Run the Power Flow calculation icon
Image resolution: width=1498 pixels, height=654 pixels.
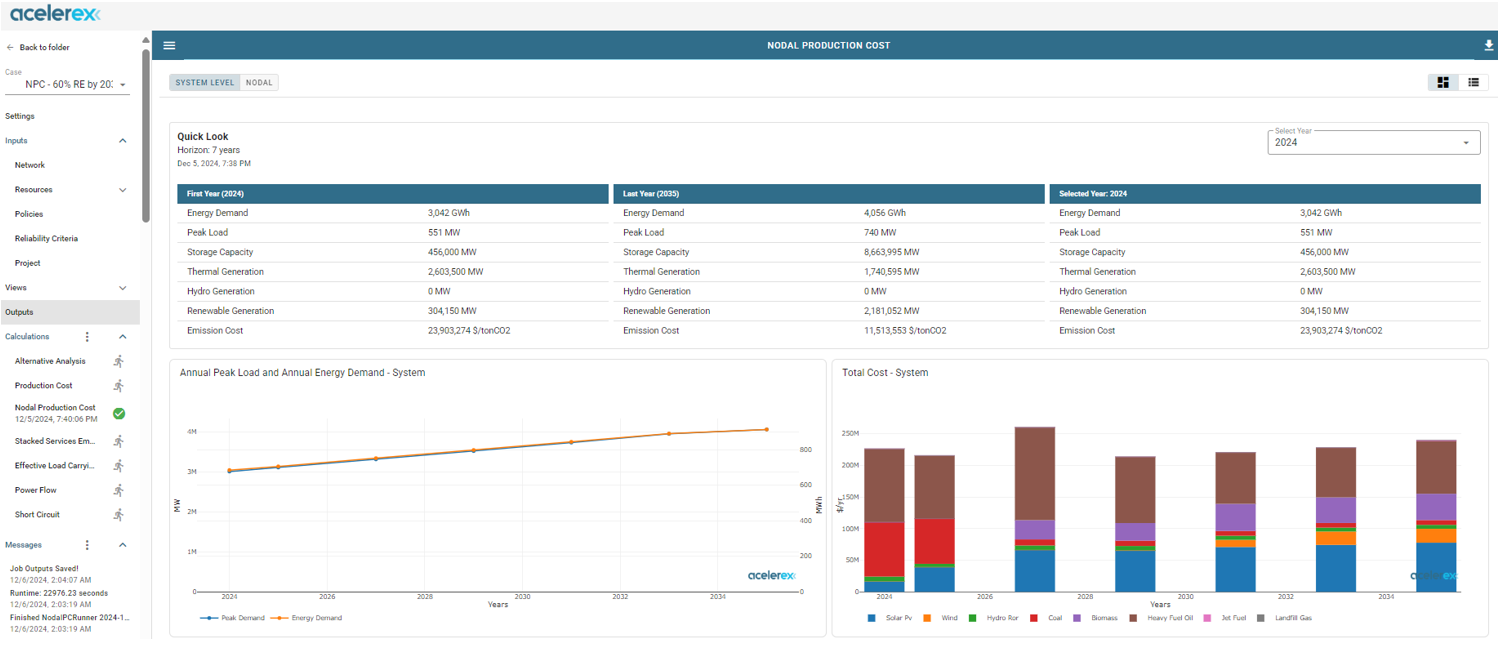click(119, 490)
